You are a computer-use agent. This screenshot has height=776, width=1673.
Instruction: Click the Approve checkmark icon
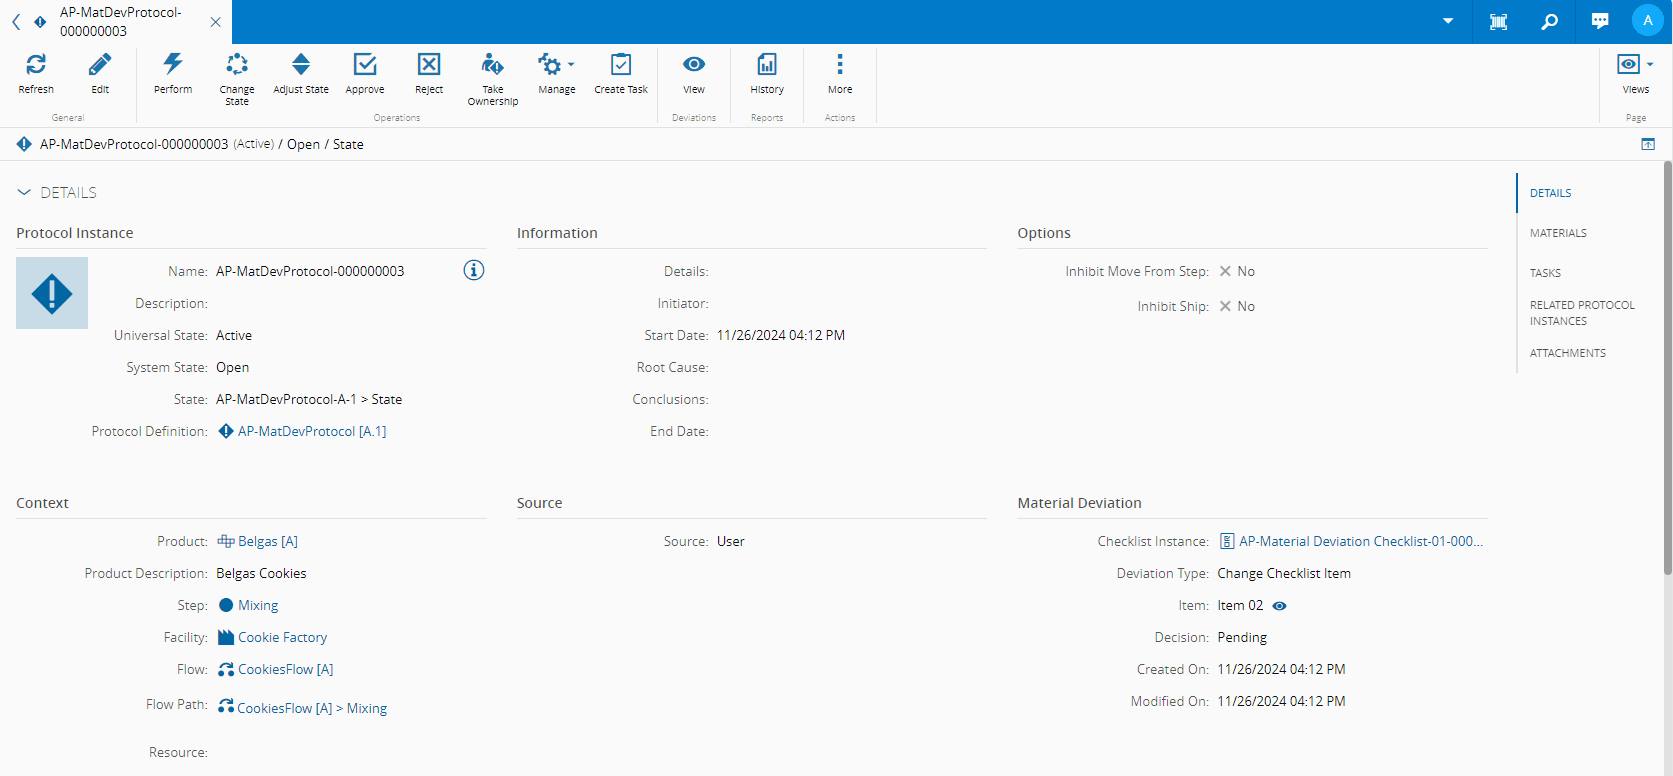tap(365, 65)
